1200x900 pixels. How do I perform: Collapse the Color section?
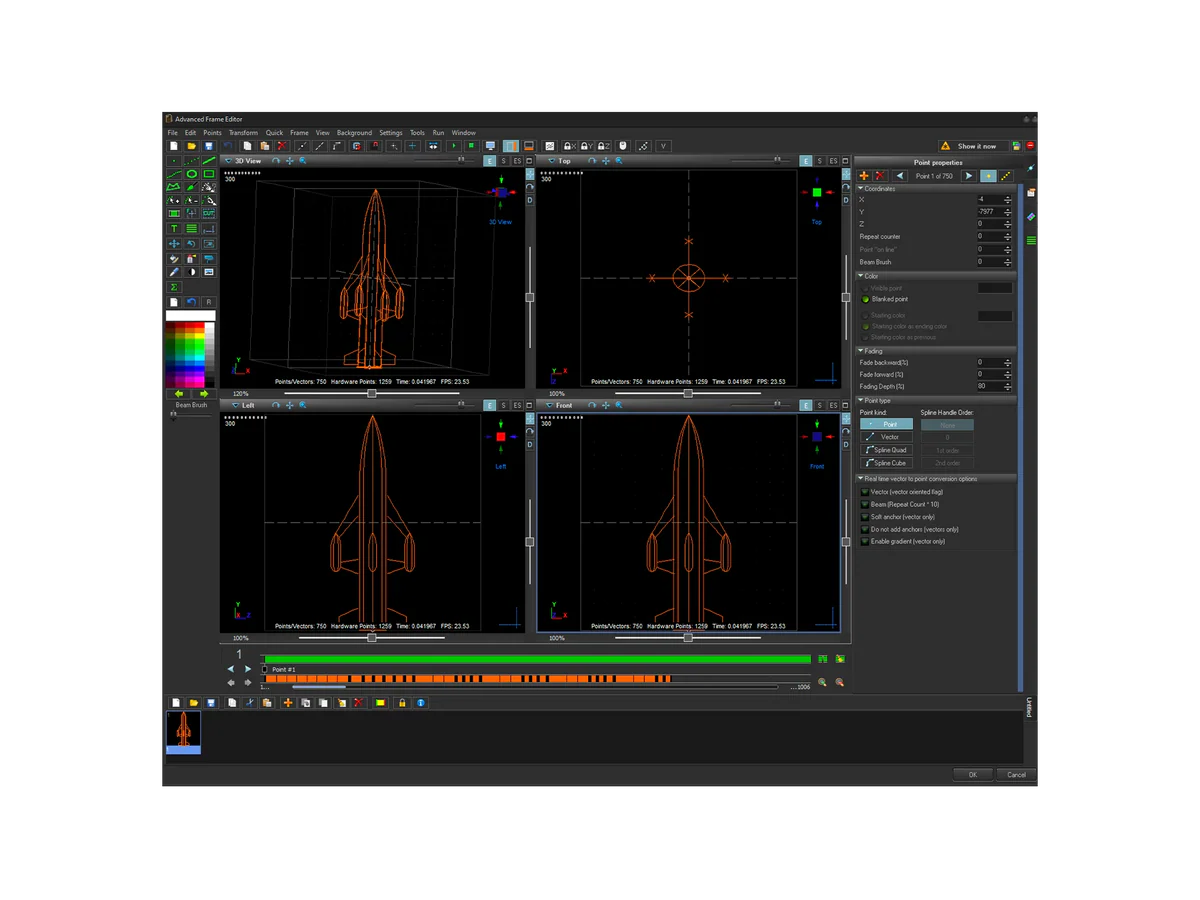(861, 276)
